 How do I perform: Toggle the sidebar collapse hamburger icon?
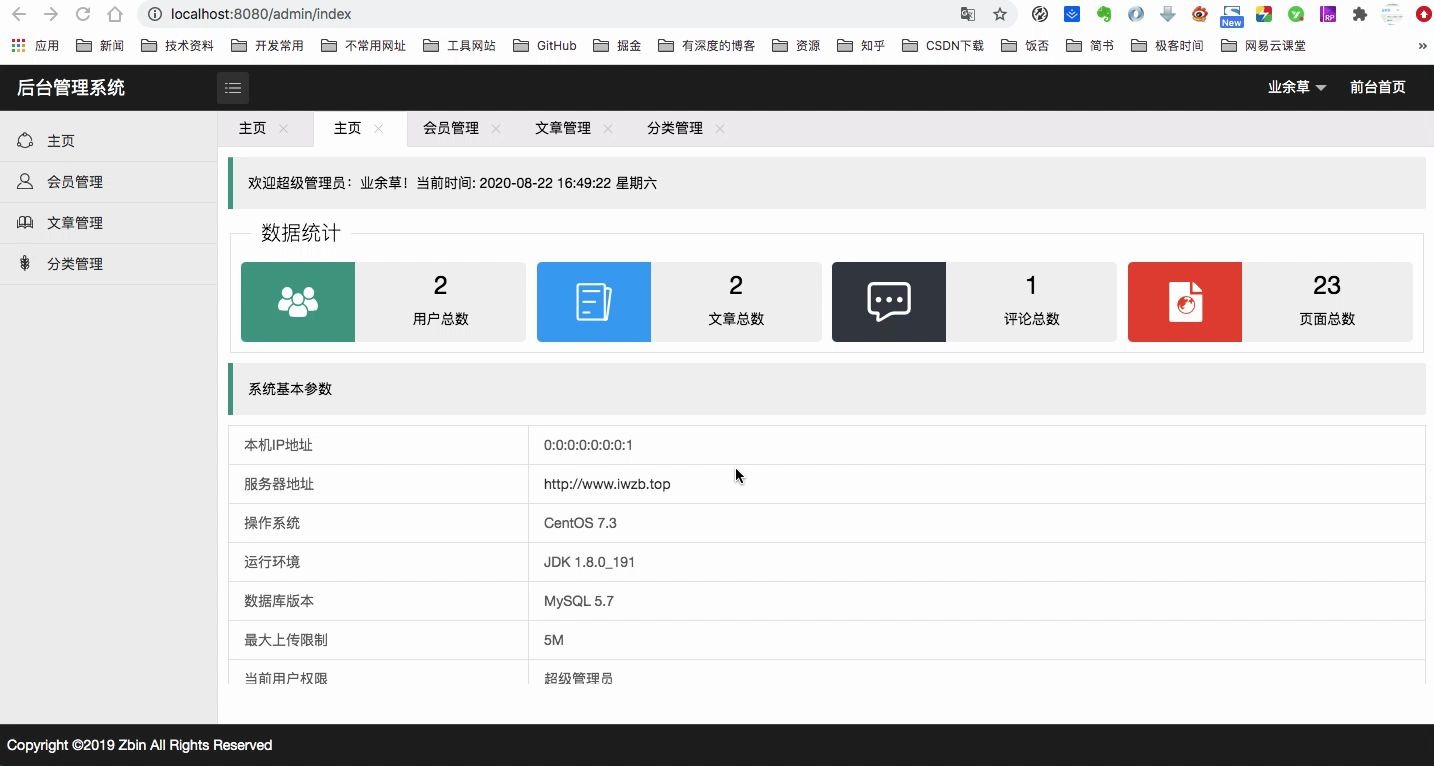233,88
